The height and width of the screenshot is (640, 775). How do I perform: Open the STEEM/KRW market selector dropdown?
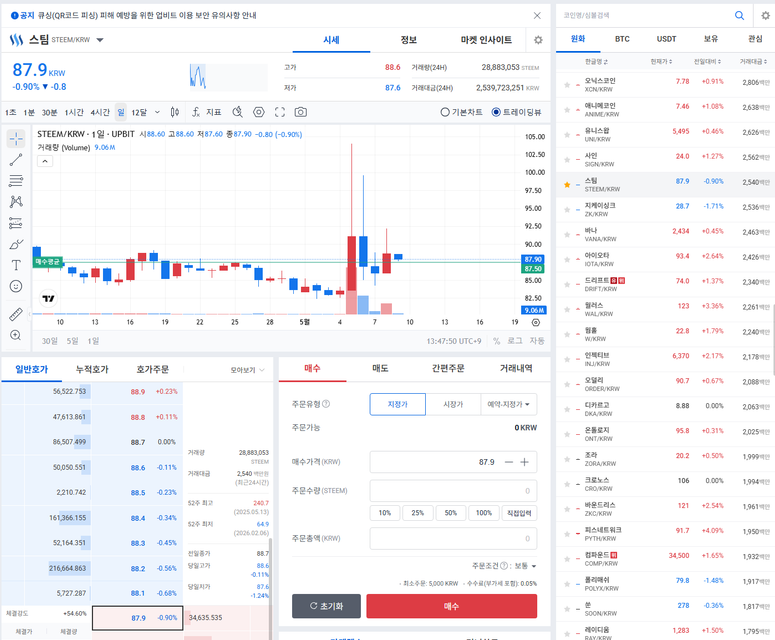(x=100, y=40)
